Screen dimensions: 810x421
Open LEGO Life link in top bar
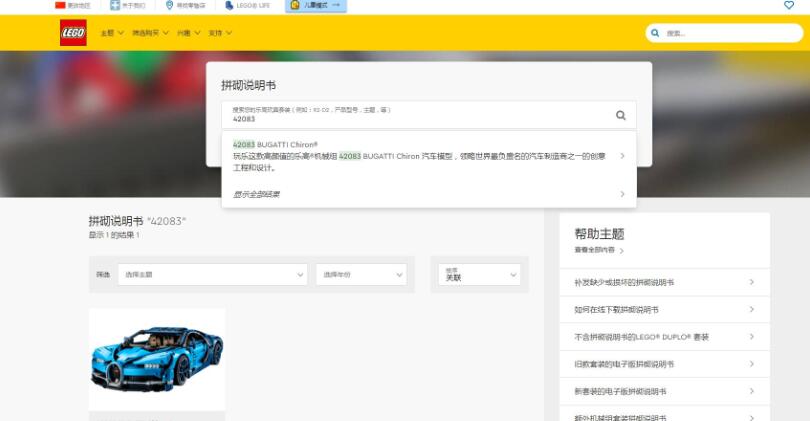tap(247, 5)
